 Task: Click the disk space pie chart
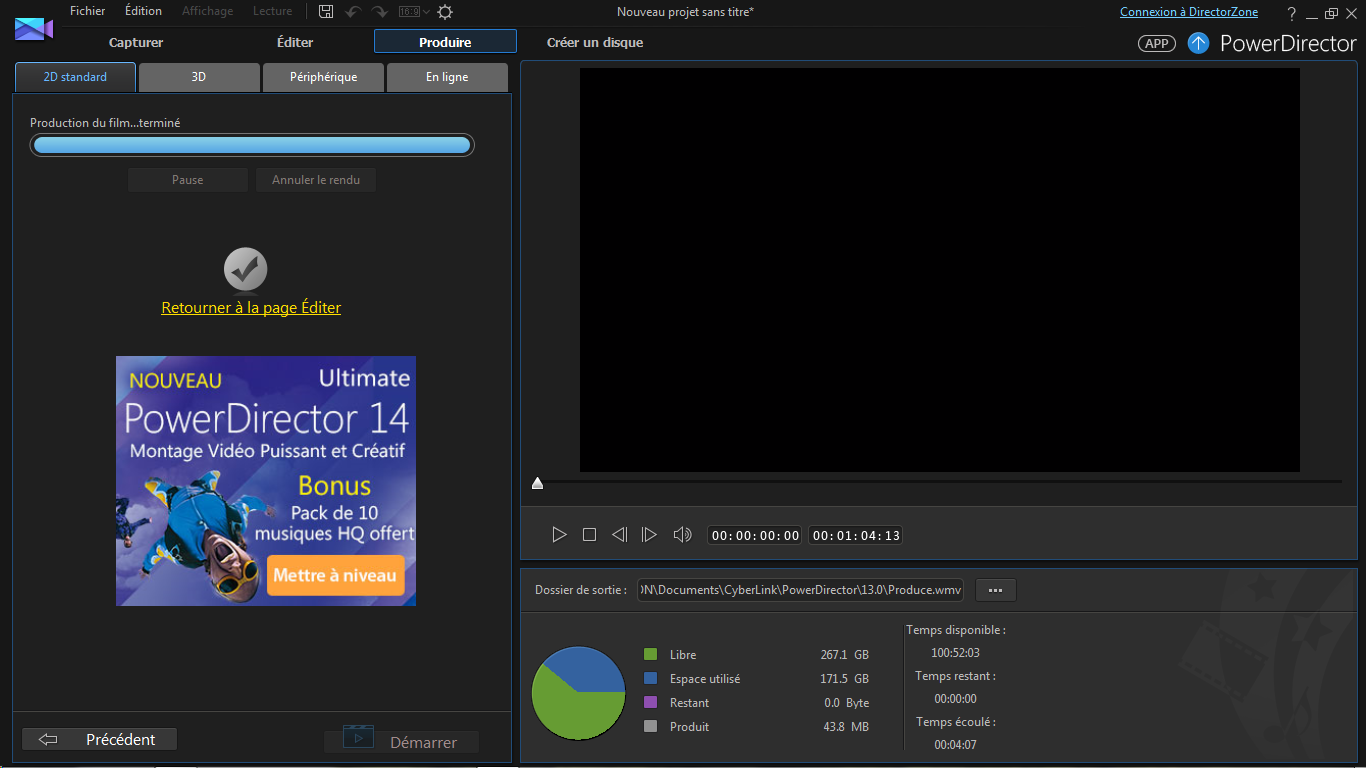coord(579,693)
